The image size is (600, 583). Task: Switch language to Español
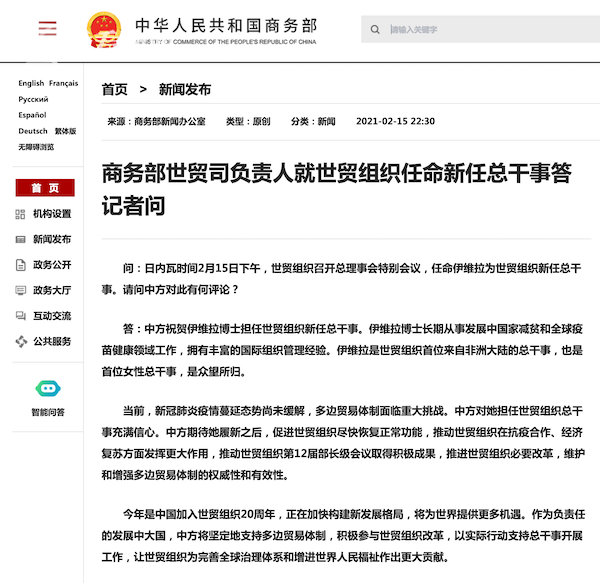[32, 115]
